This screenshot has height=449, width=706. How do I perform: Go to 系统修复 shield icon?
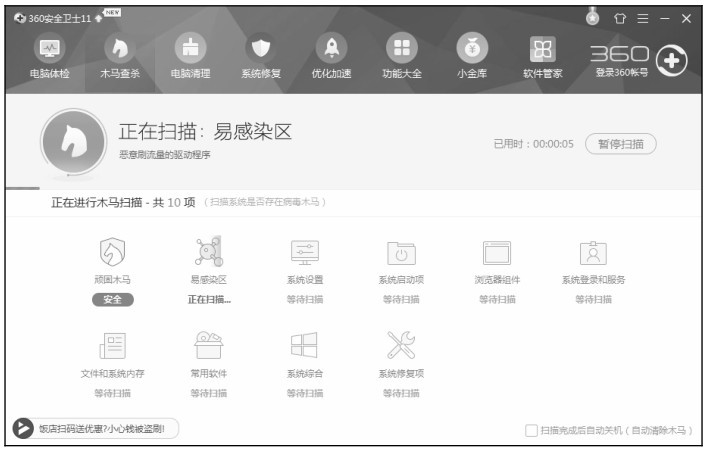point(261,49)
